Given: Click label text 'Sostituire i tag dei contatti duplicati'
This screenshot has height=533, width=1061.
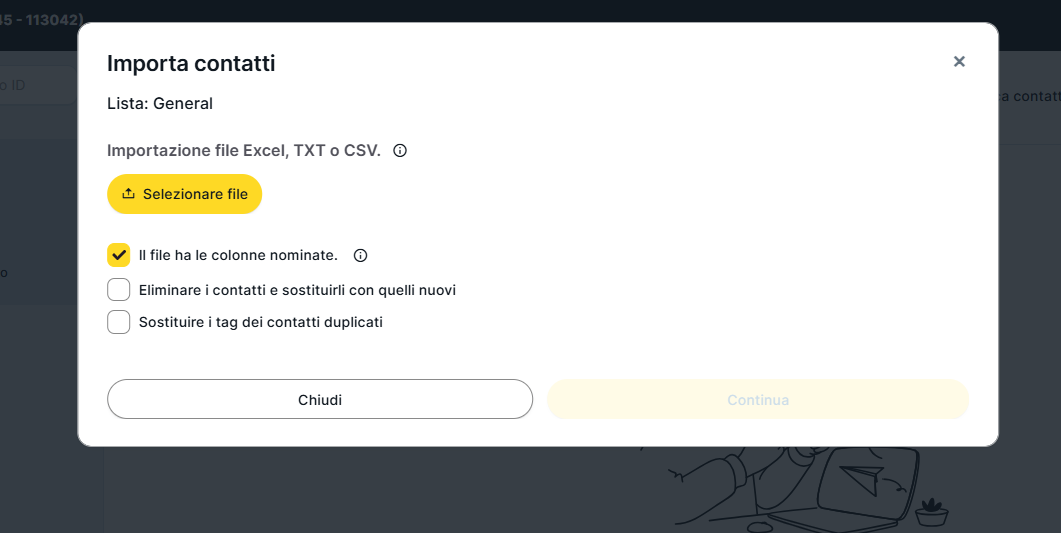Looking at the screenshot, I should click(260, 322).
